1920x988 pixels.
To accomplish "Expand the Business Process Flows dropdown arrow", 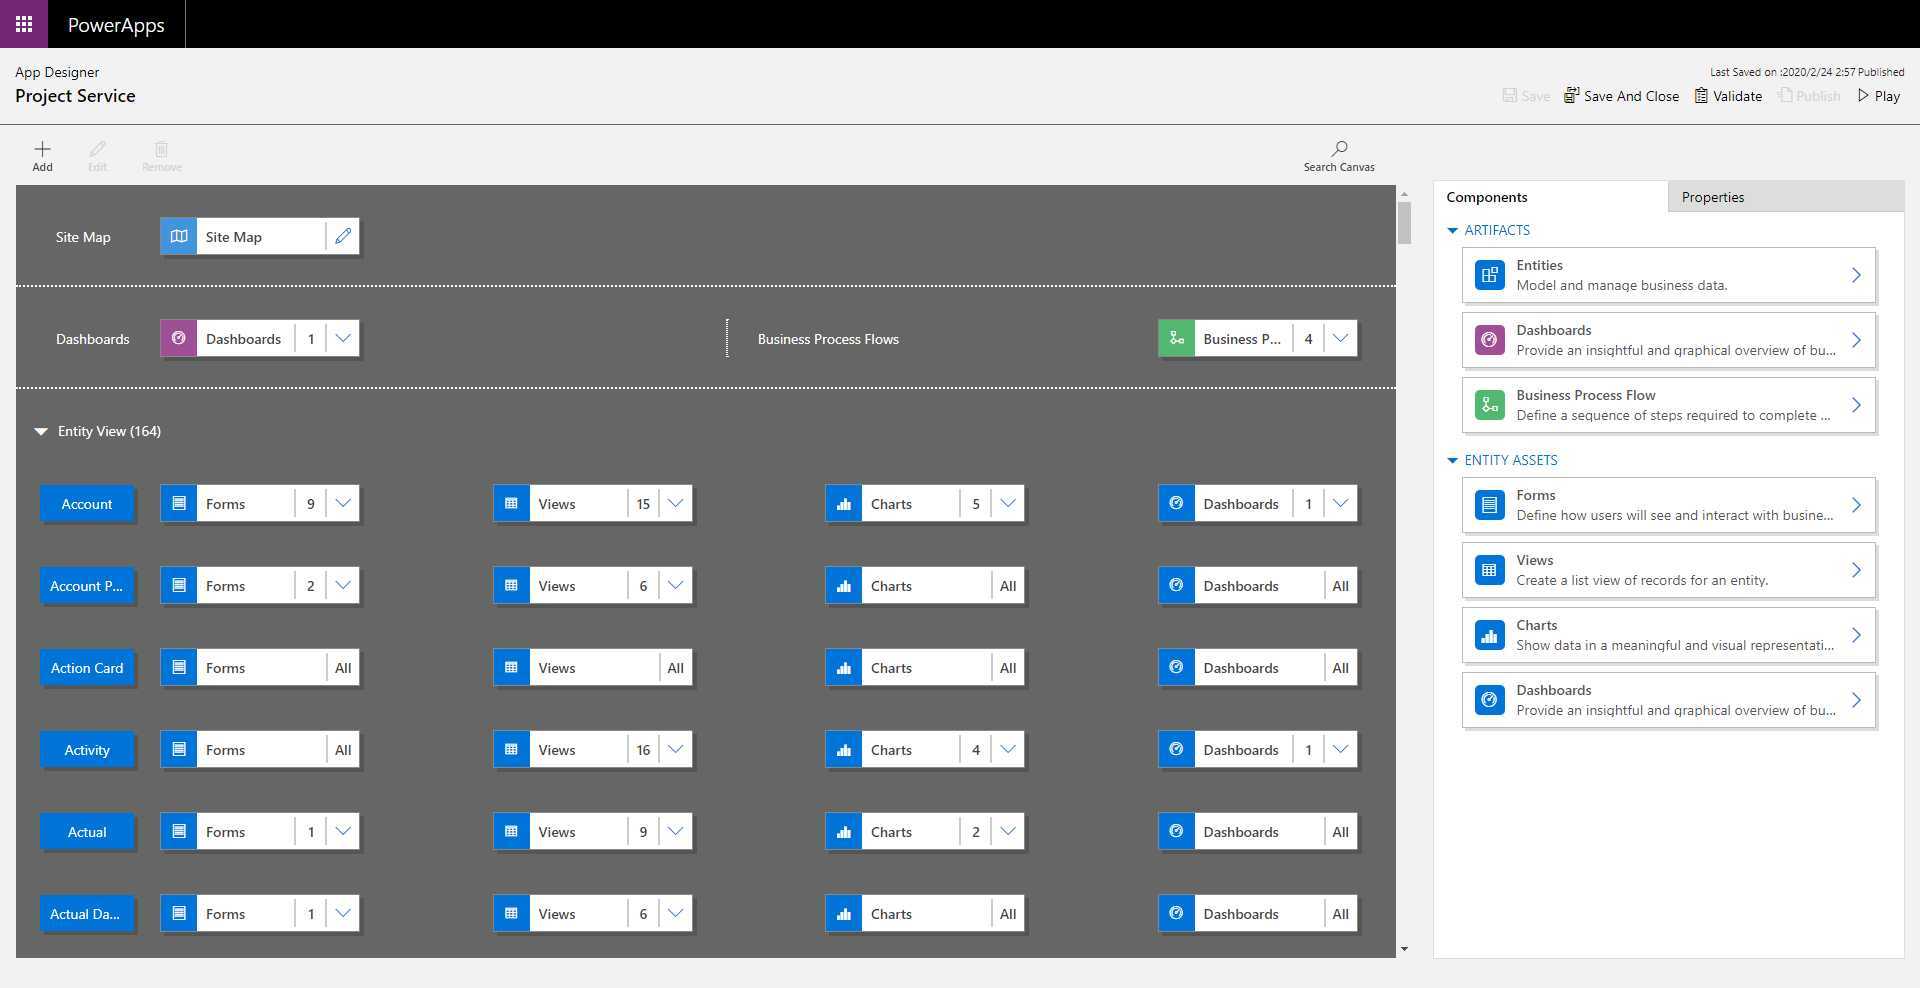I will point(1341,339).
